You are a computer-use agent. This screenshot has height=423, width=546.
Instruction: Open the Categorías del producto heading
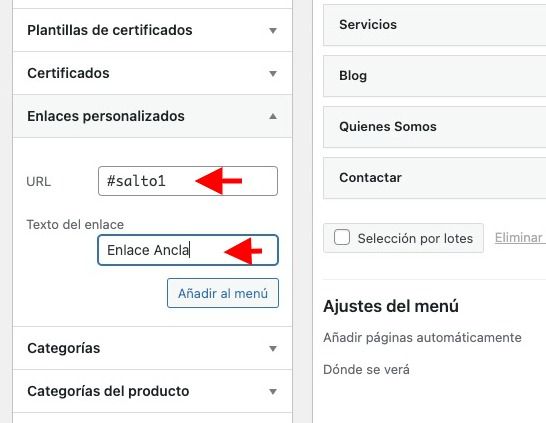[x=108, y=391]
